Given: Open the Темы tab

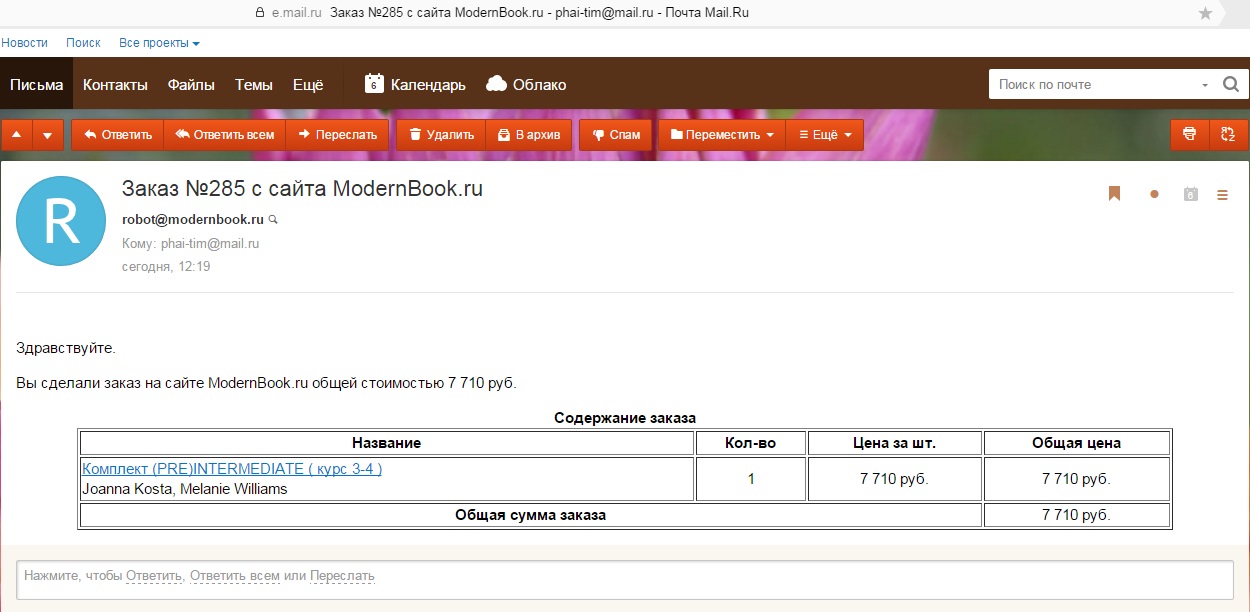Looking at the screenshot, I should tap(254, 85).
